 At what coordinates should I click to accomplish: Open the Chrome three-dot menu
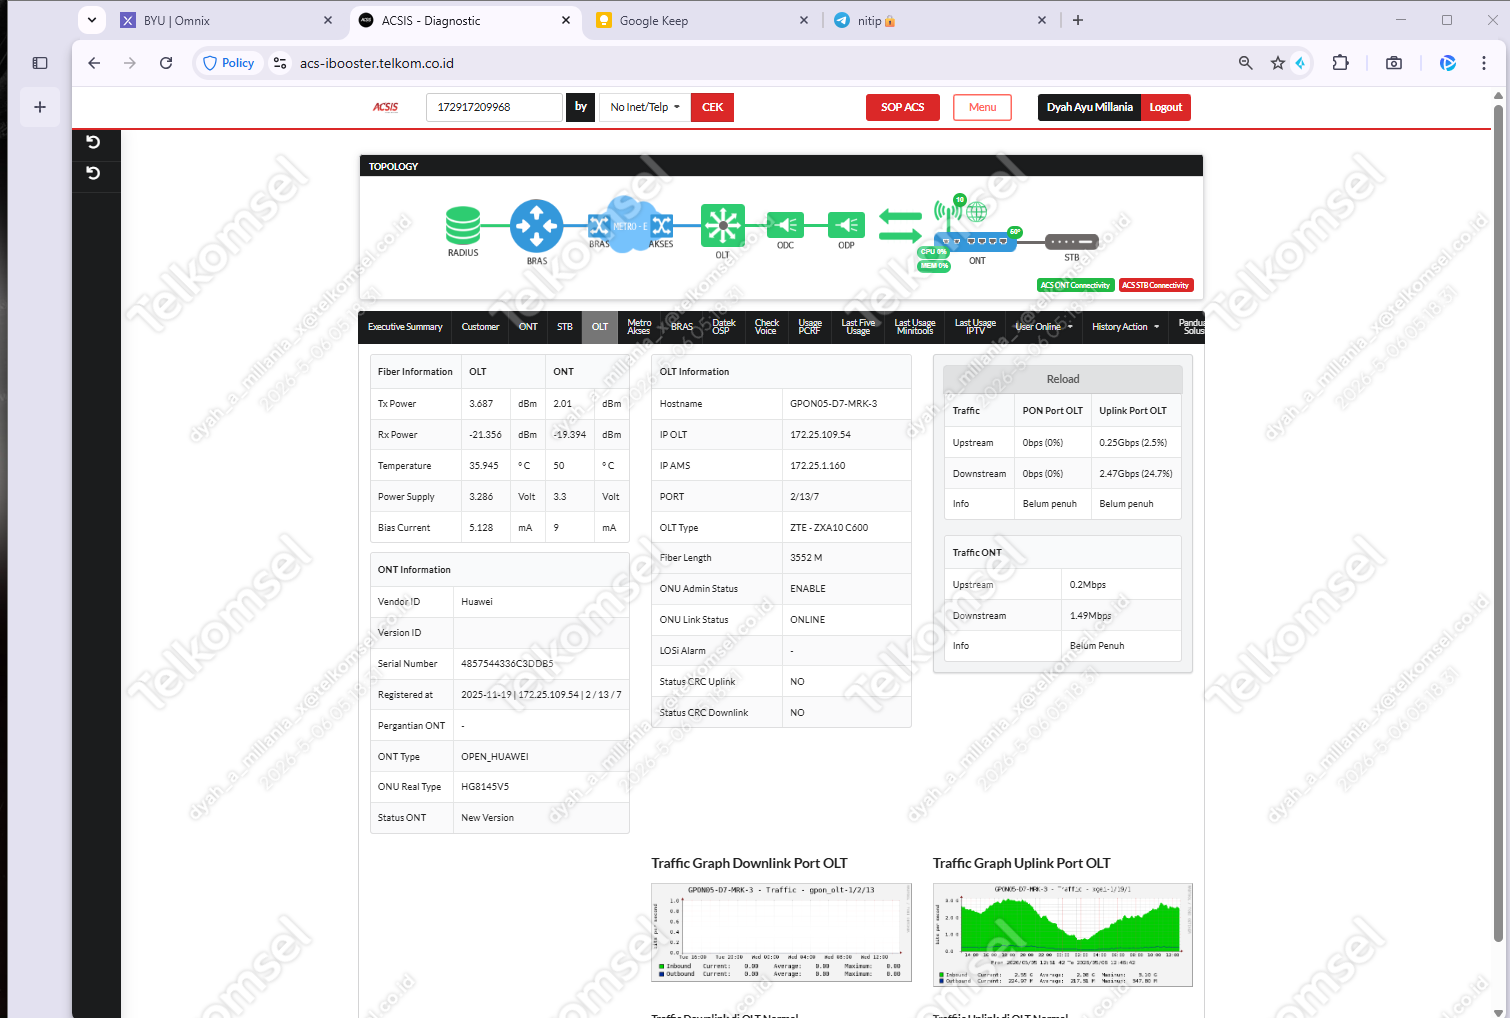(x=1484, y=63)
